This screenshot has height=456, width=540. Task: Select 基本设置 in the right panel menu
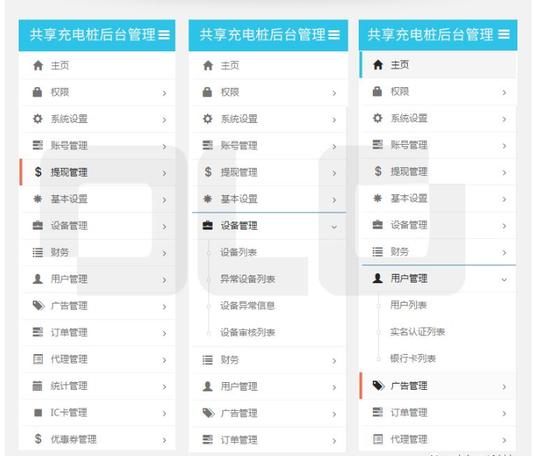click(438, 198)
